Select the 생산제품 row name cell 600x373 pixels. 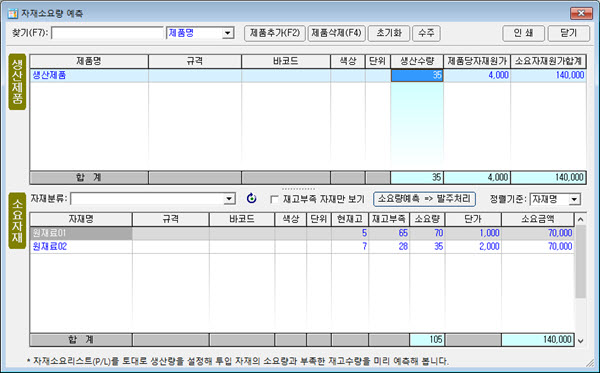click(89, 75)
